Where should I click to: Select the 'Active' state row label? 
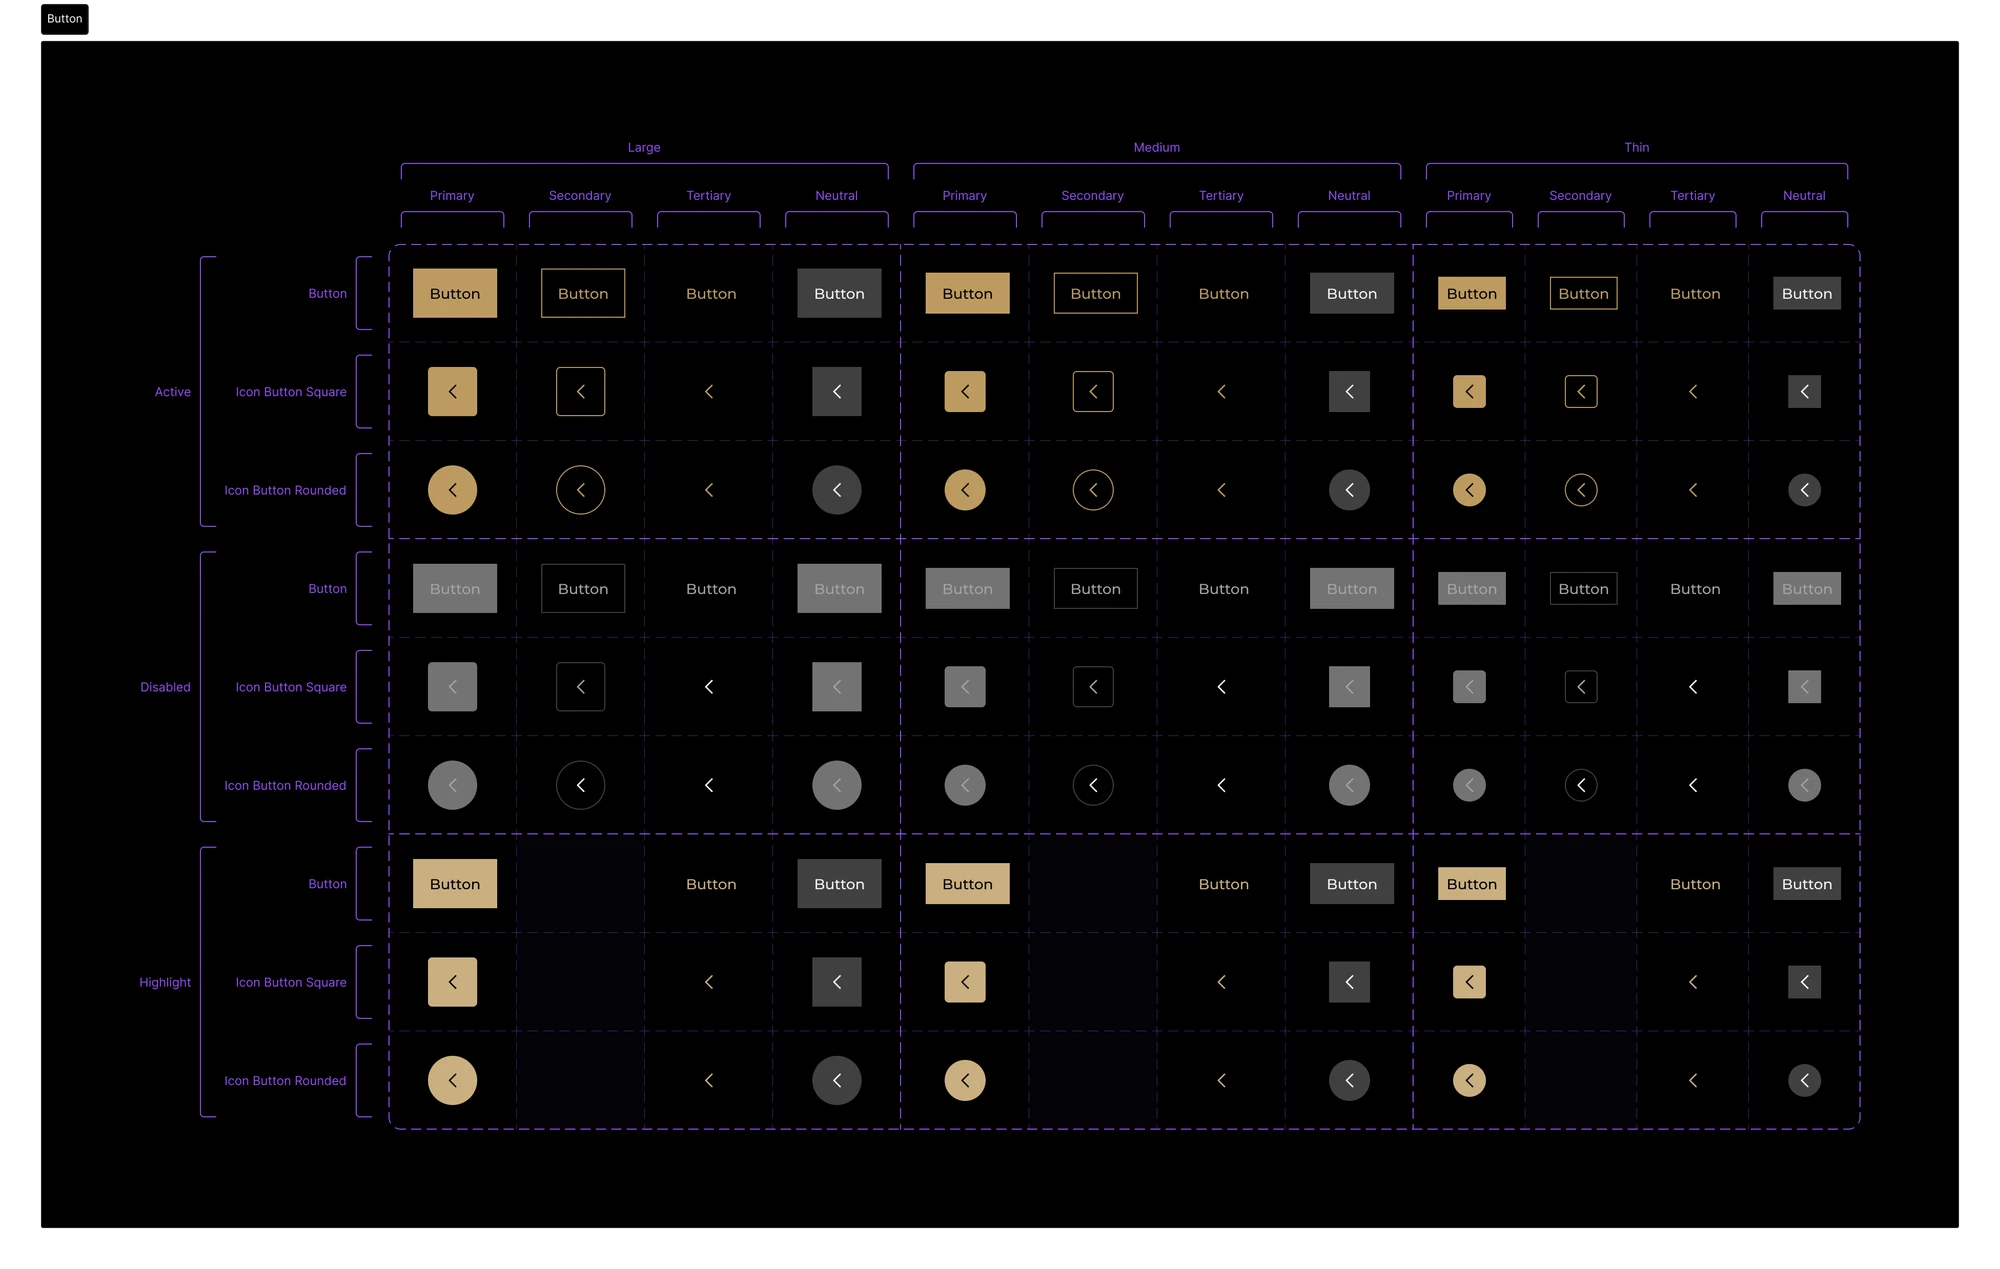pos(172,392)
